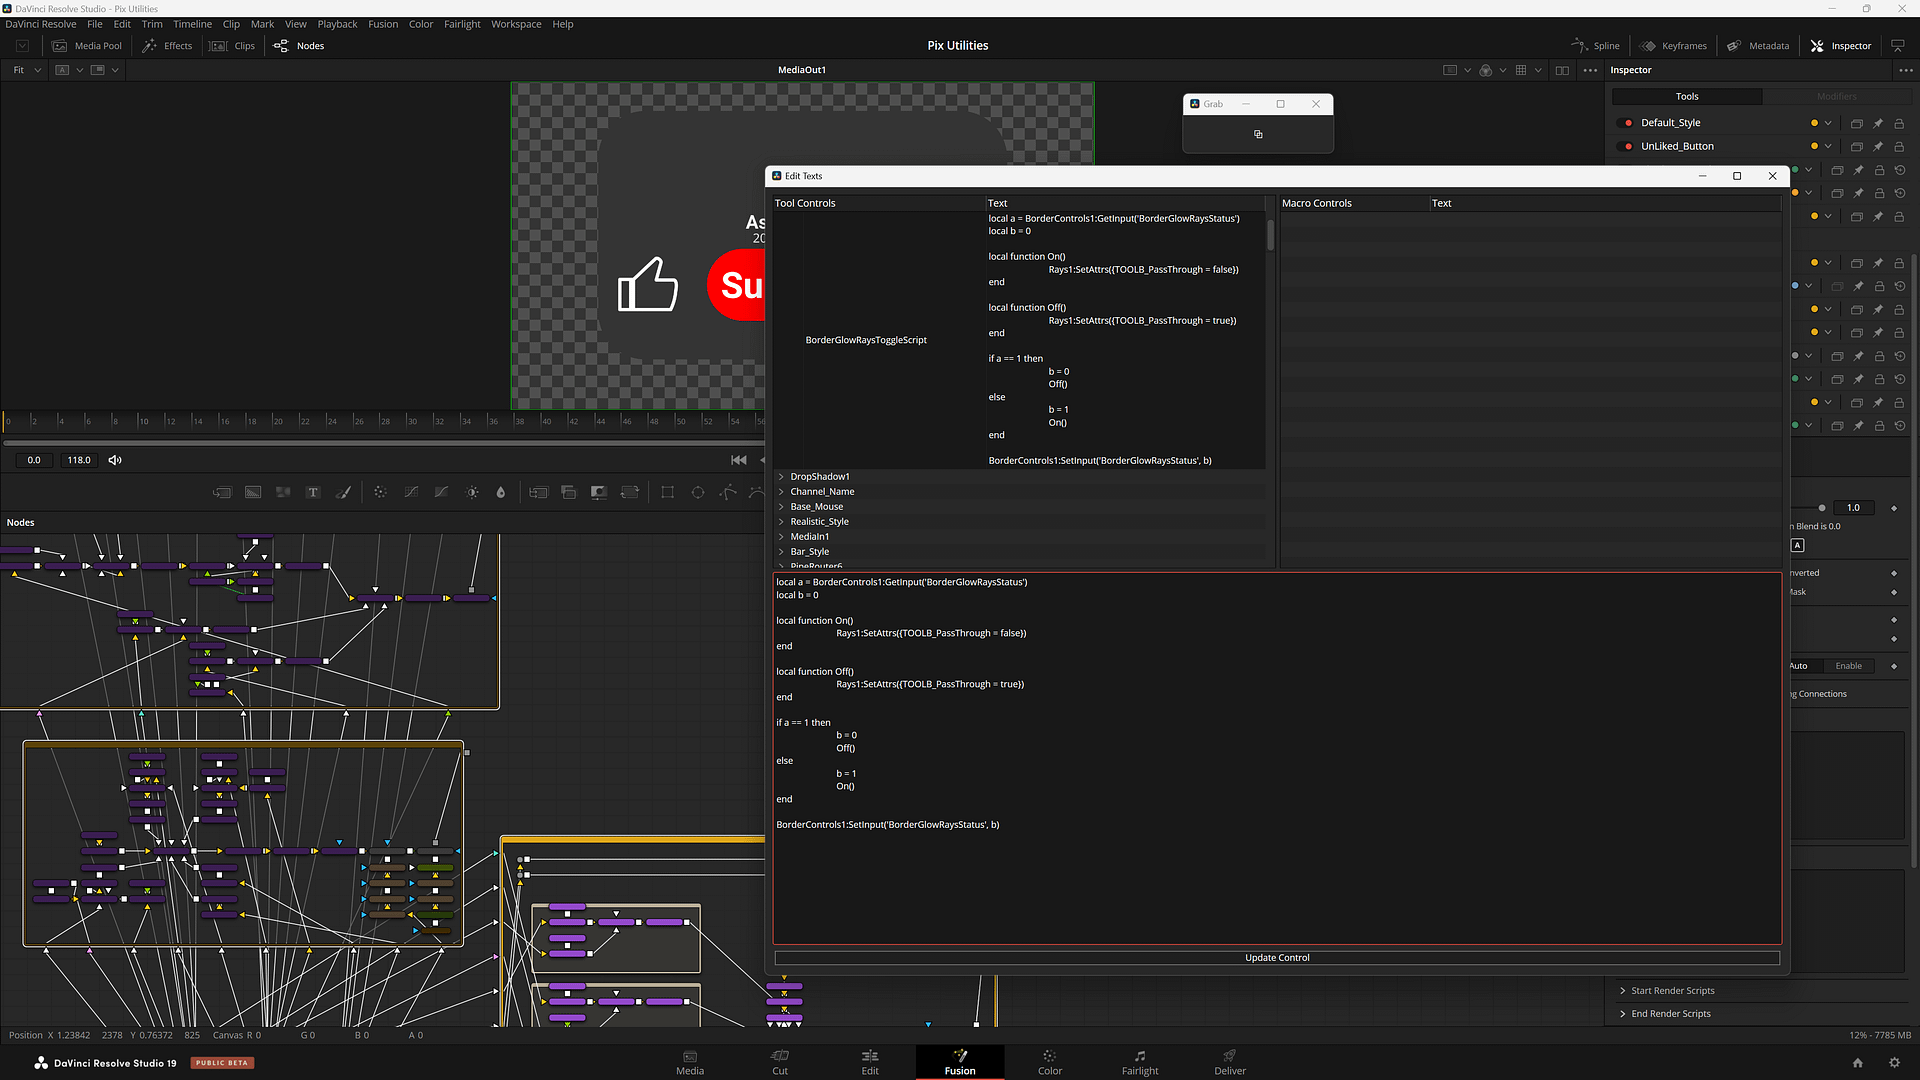Toggle the UnLiked_Button enable switch

point(1625,146)
